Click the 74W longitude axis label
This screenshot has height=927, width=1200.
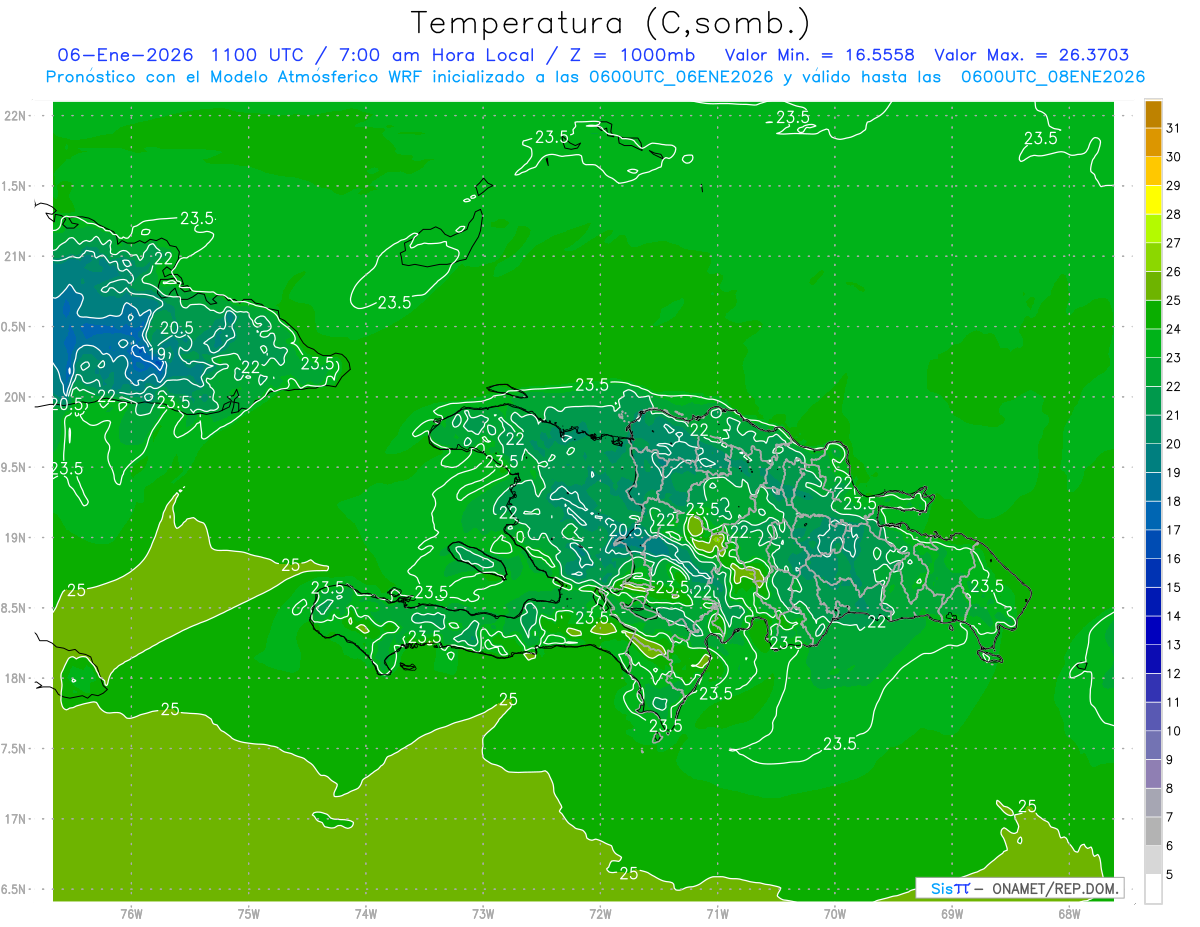[366, 914]
